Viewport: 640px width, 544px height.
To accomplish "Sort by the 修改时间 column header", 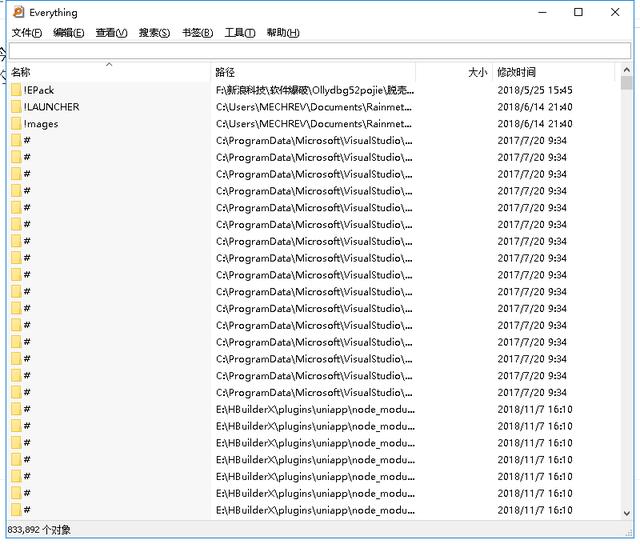I will coord(554,72).
